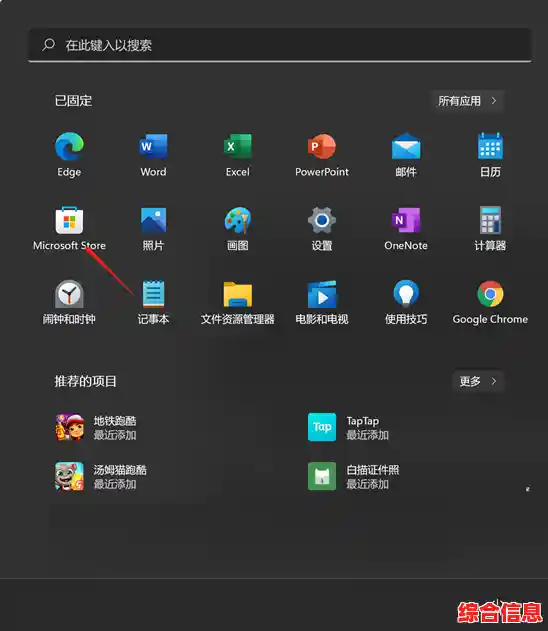Show 更多 recommended items
The height and width of the screenshot is (631, 548).
478,381
